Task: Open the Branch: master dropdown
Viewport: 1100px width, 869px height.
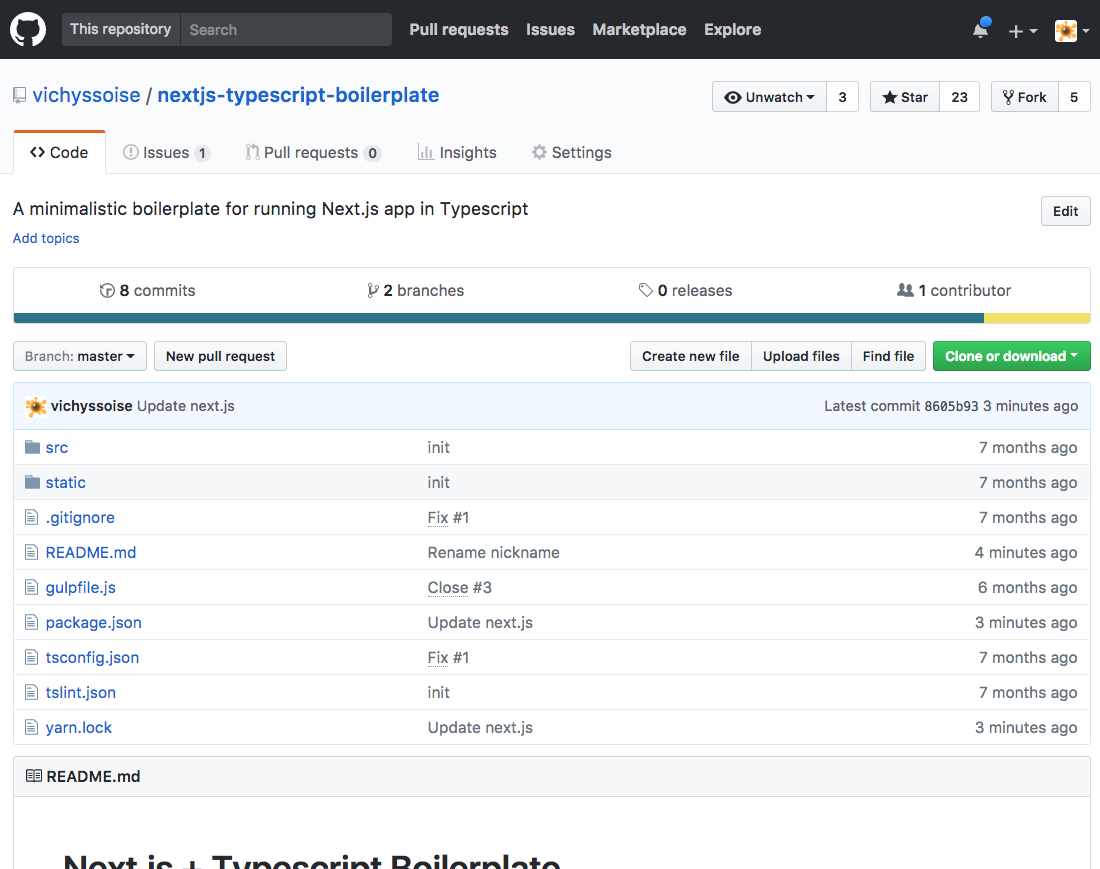Action: (80, 356)
